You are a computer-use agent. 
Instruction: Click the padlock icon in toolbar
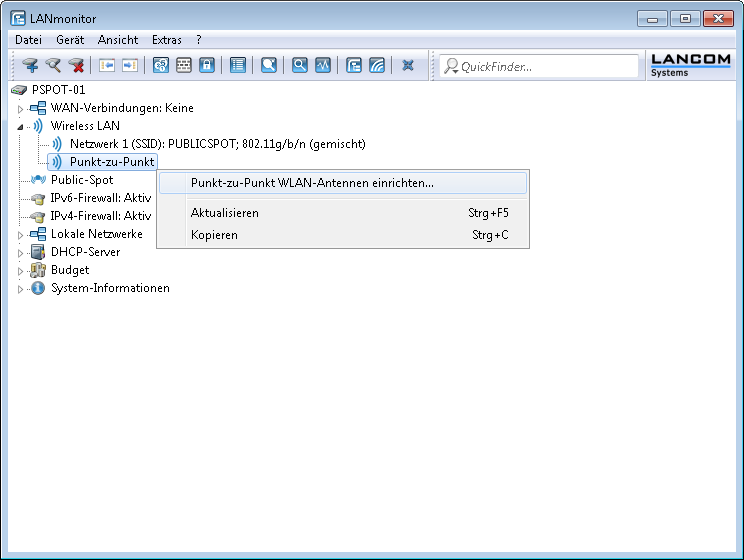coord(207,66)
